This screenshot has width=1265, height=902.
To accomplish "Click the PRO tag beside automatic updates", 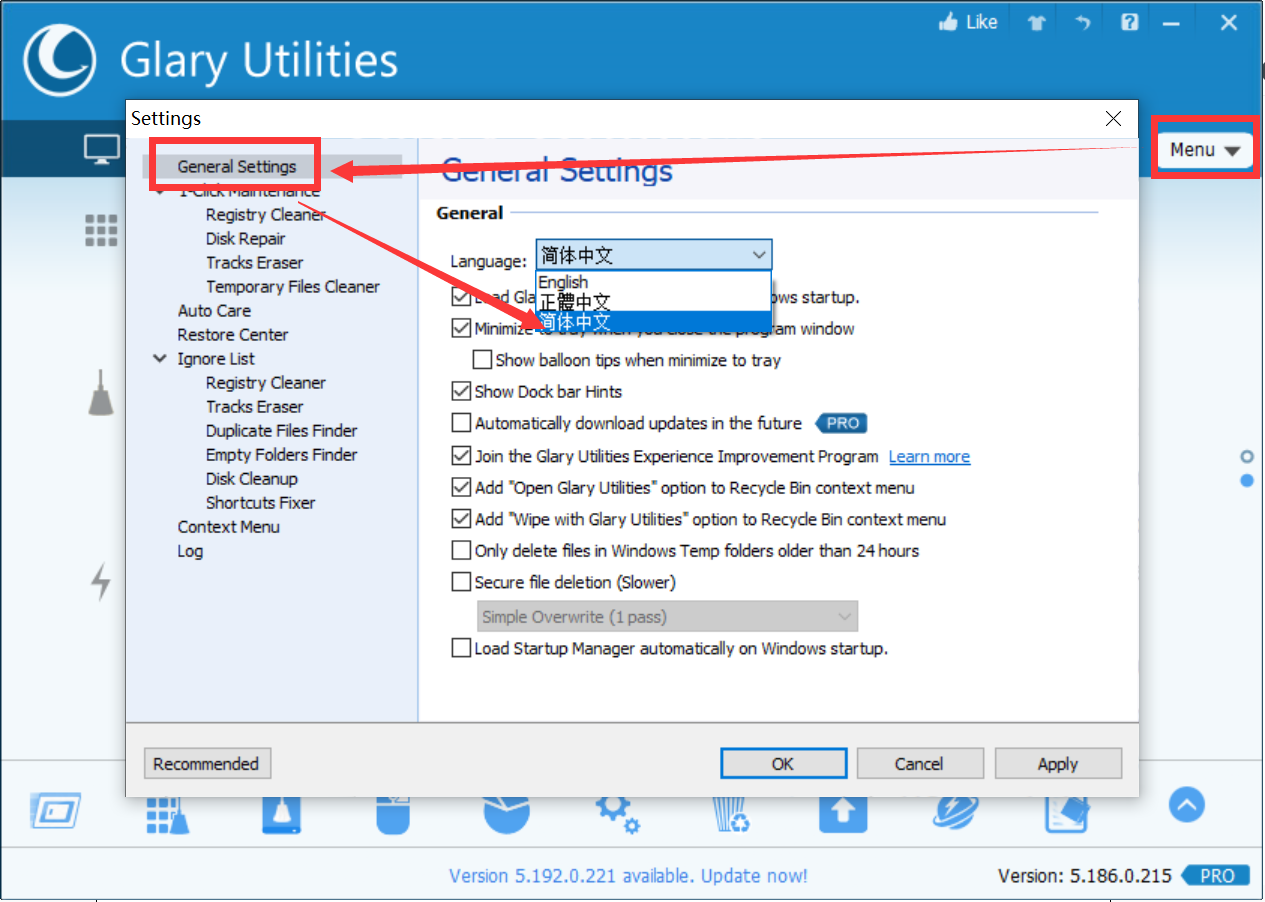I will pyautogui.click(x=841, y=423).
